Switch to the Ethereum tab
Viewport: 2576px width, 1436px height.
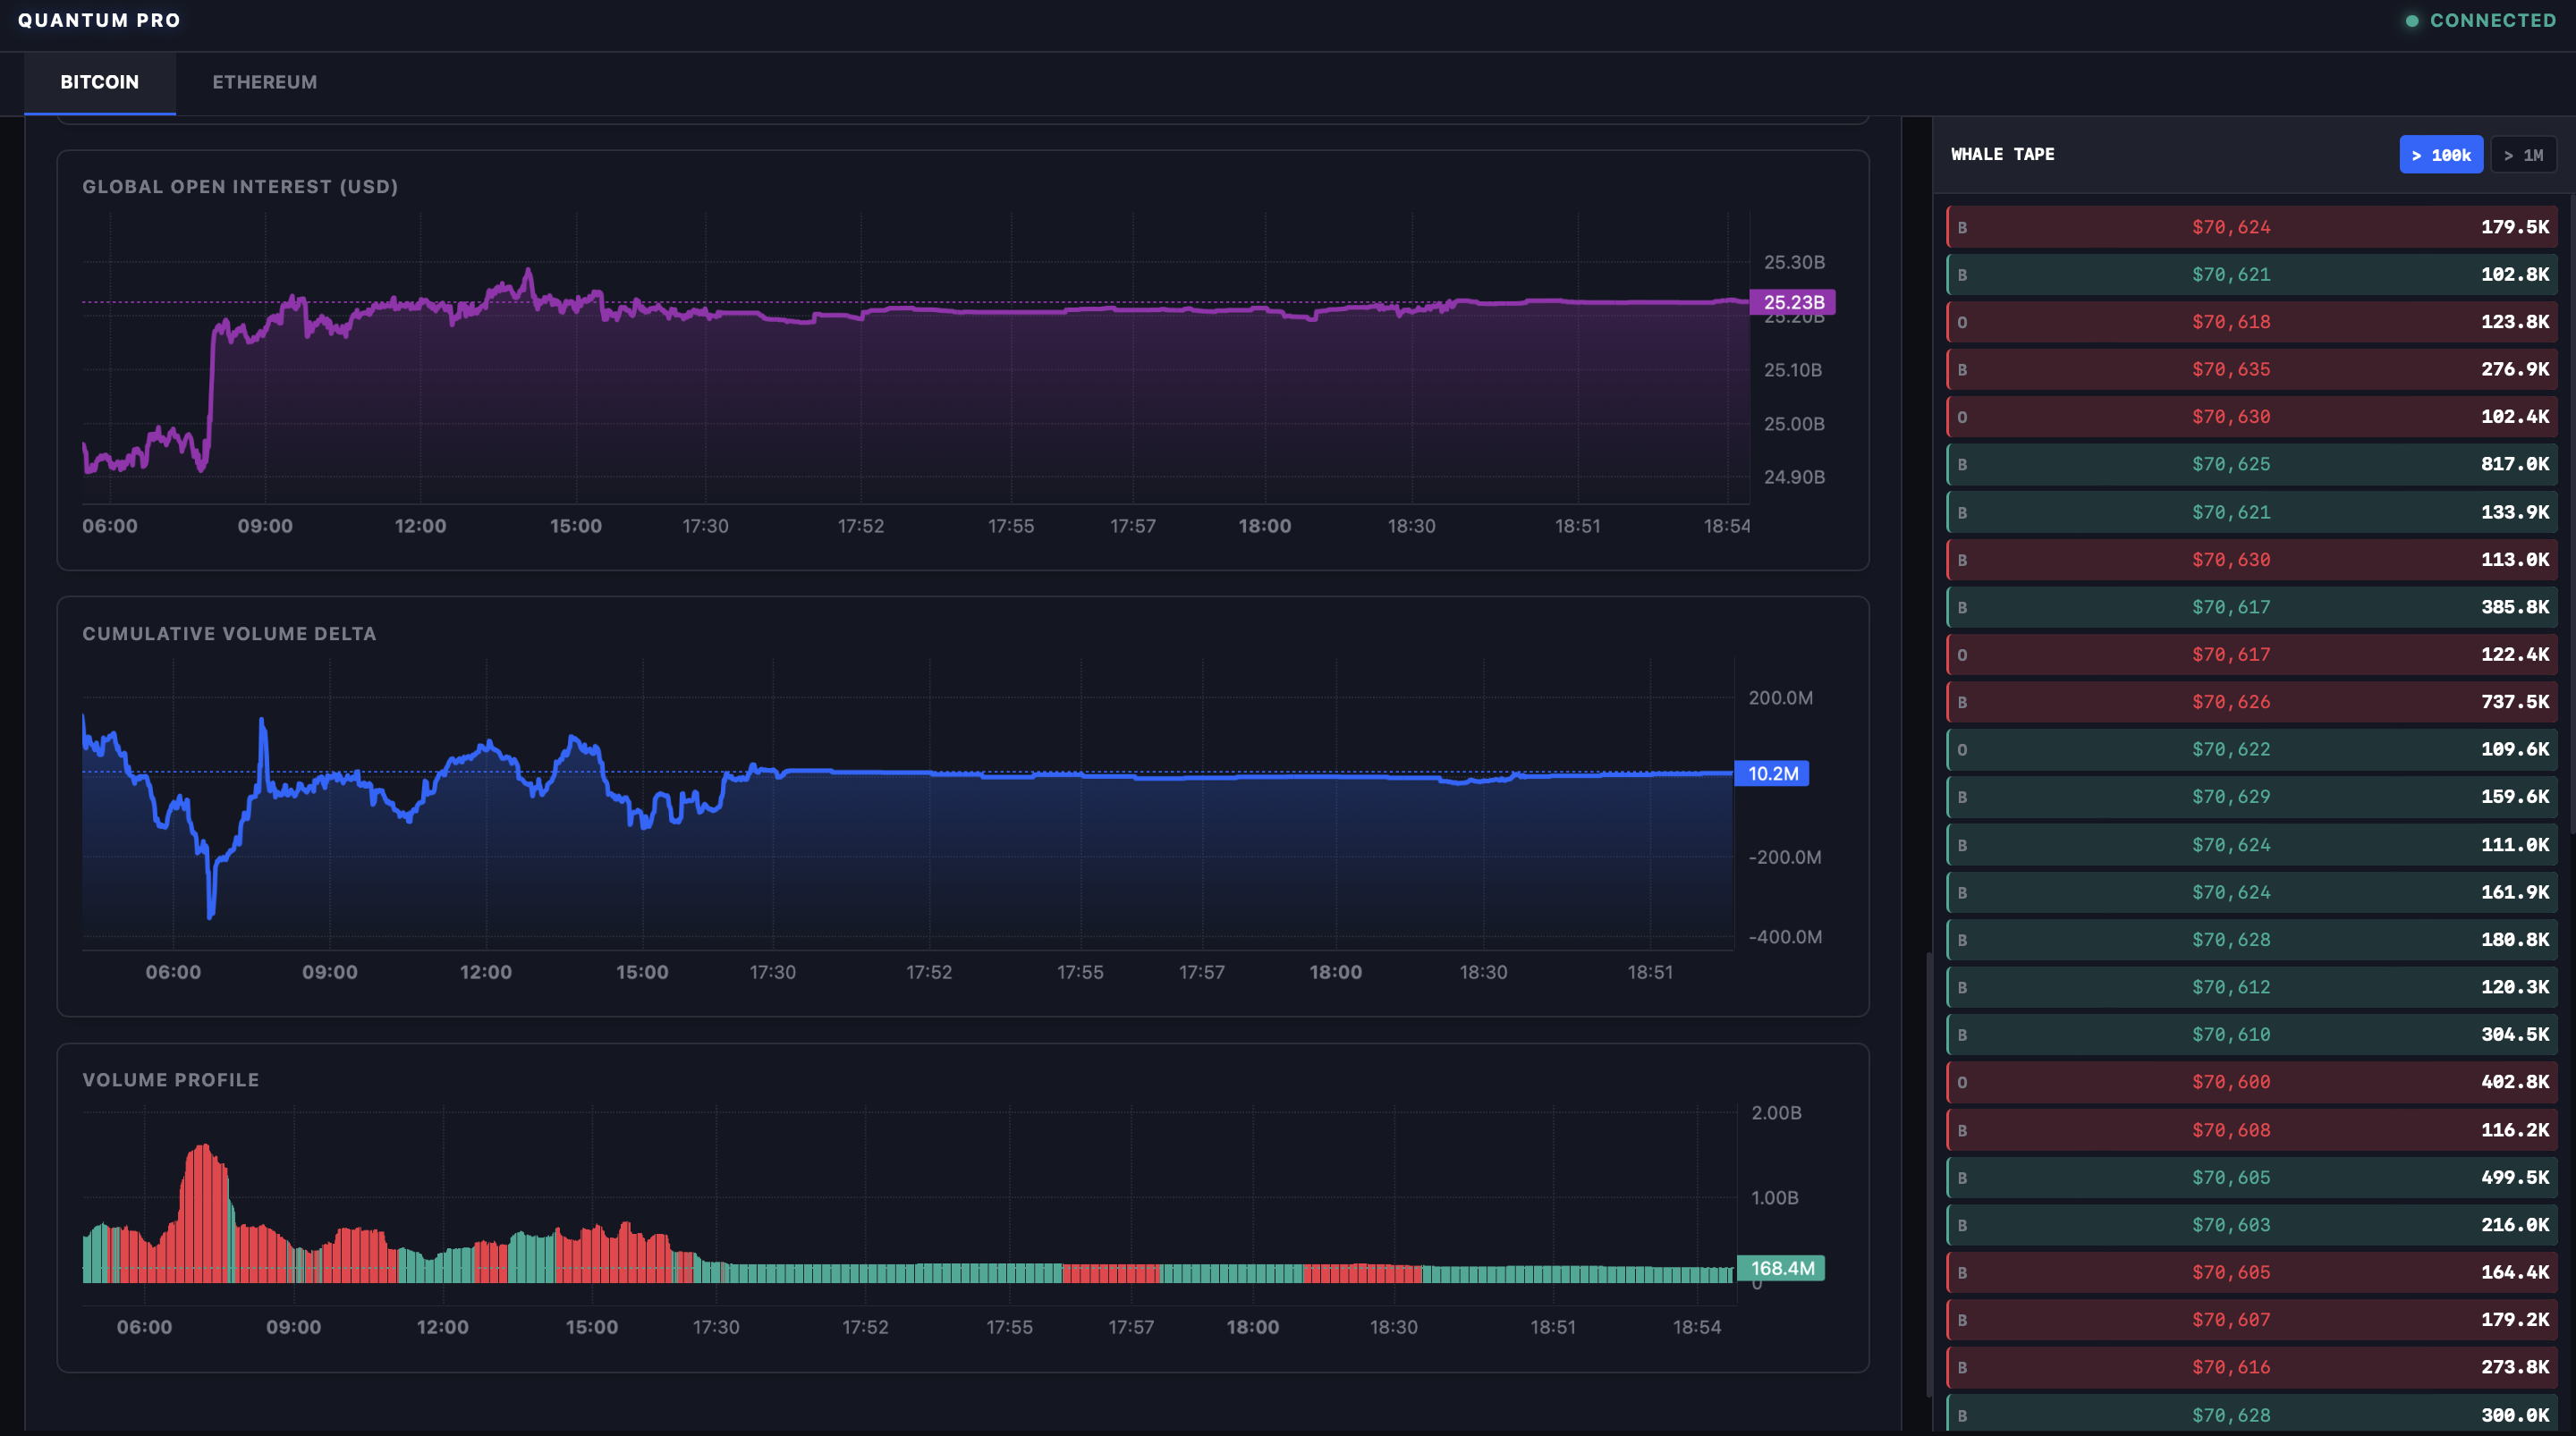(264, 82)
